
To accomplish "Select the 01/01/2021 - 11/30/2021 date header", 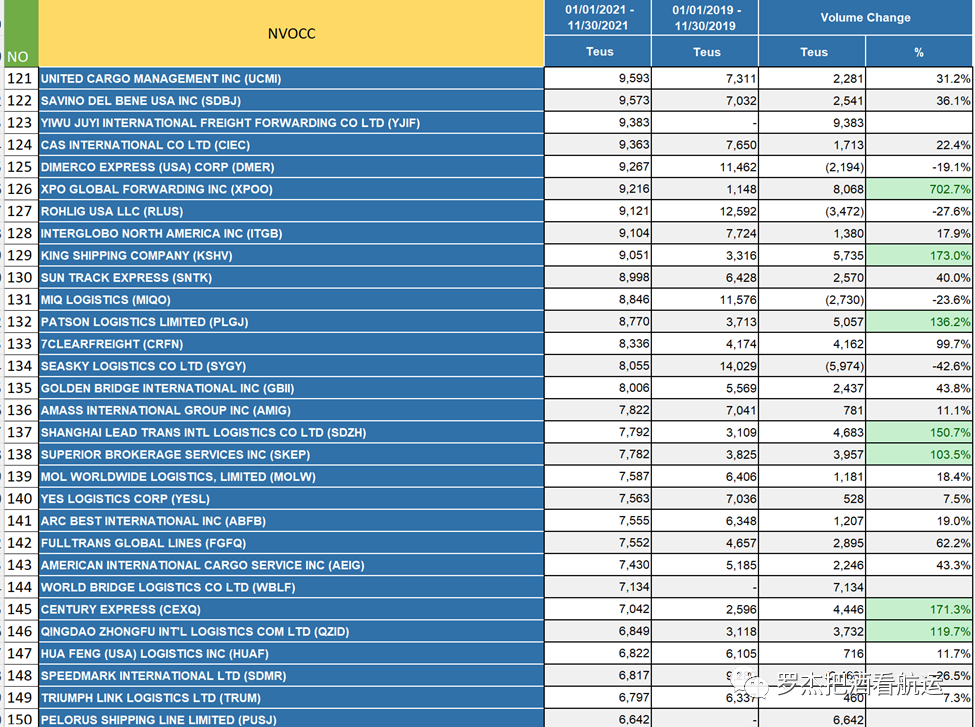I will point(597,18).
